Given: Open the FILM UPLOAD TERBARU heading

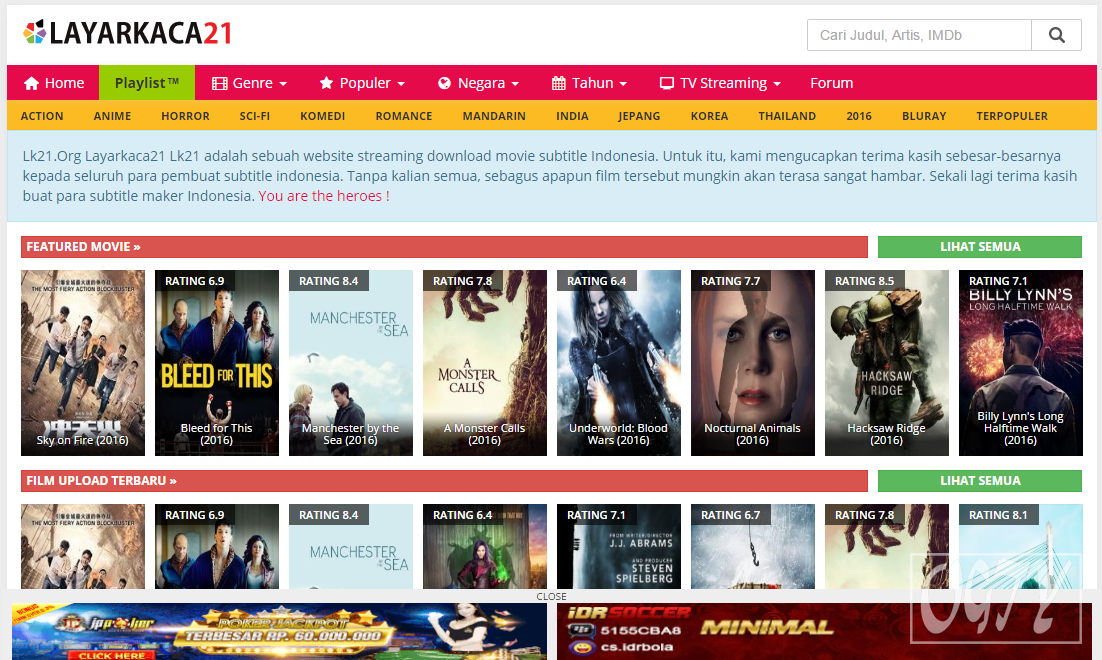Looking at the screenshot, I should coord(101,481).
